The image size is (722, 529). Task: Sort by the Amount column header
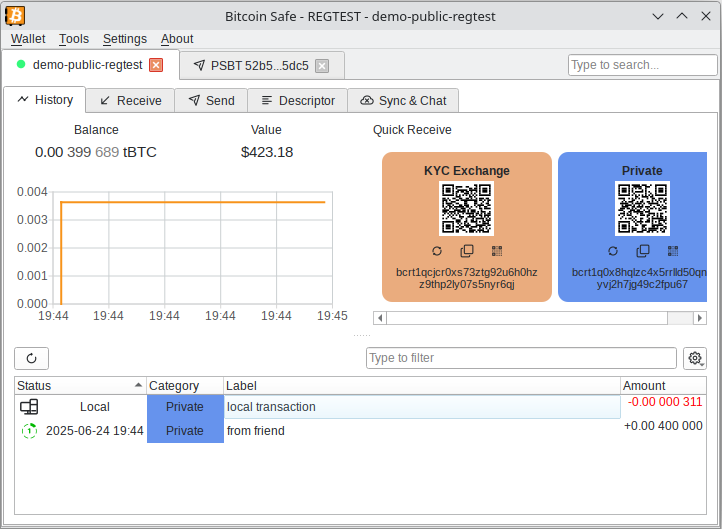coord(663,386)
